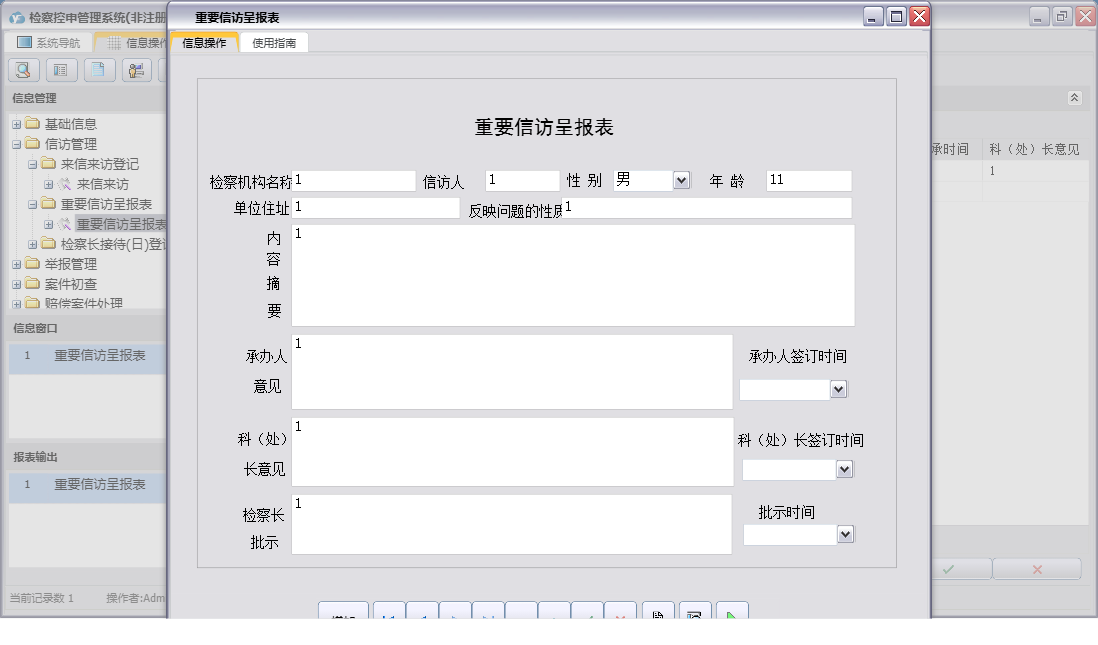Select 重要信访呈报表 under 信息窗口
Image resolution: width=1098 pixels, height=645 pixels.
click(x=86, y=358)
